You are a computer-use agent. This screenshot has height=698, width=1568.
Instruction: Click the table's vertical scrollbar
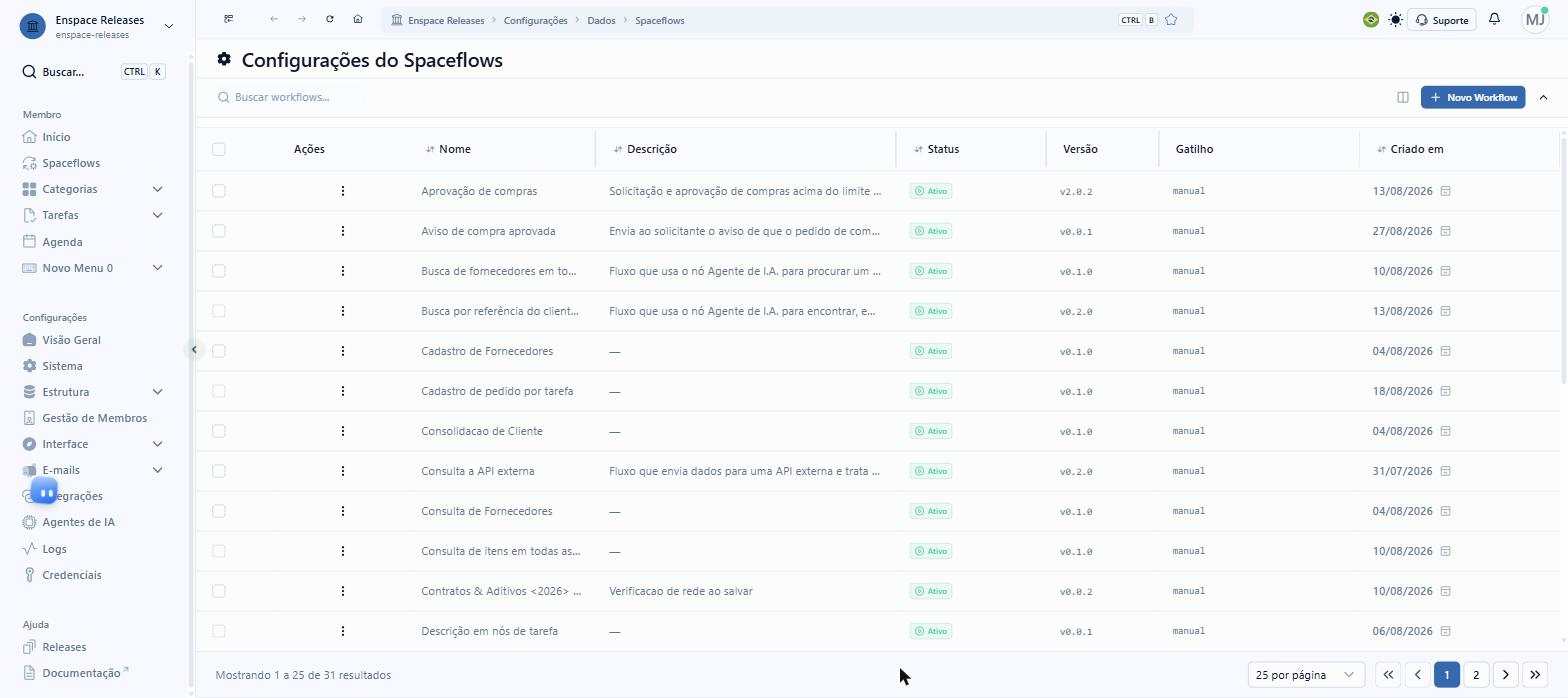coord(1563,260)
